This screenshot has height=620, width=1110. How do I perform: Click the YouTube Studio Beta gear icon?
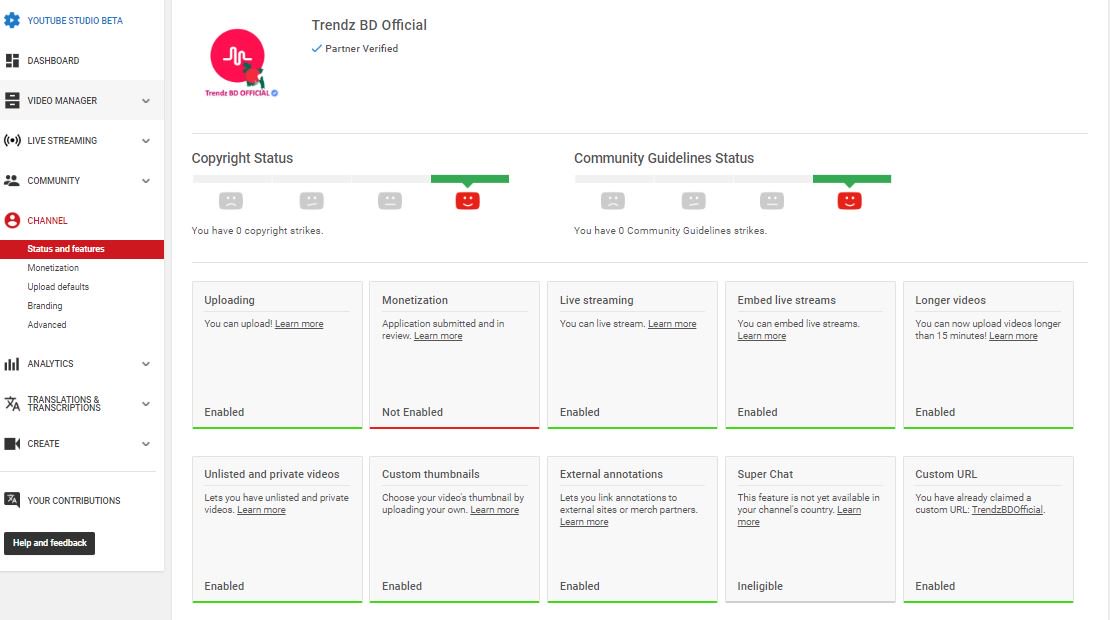click(x=12, y=21)
